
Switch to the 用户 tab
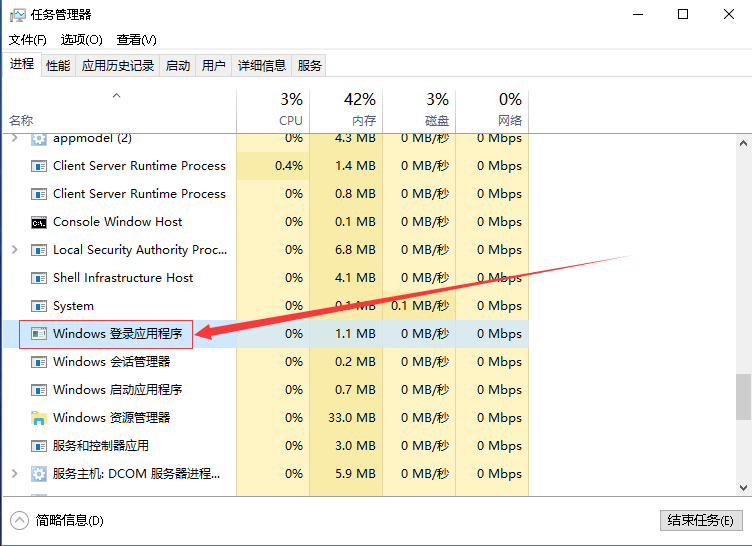click(213, 65)
